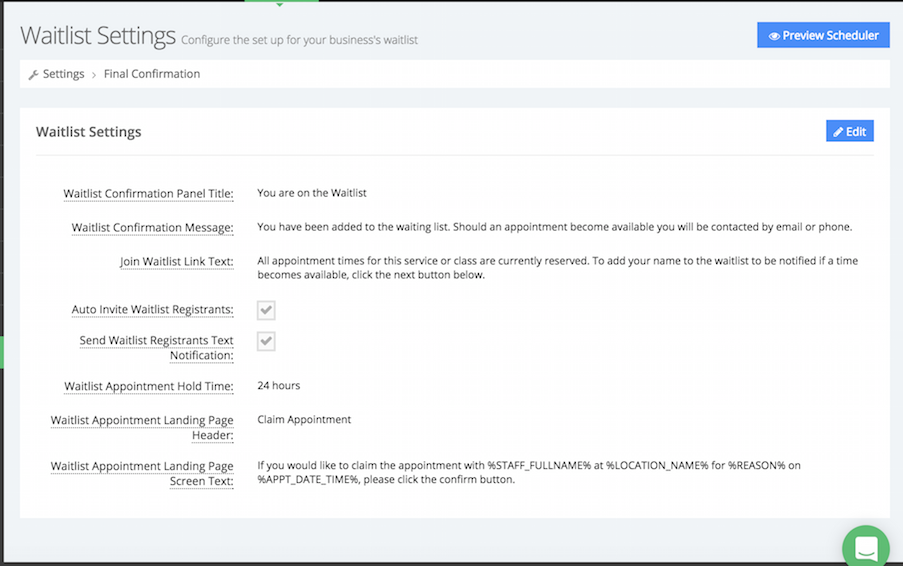Click the Send Waitlist Registrants Text Notification label
903x566 pixels.
pos(156,347)
